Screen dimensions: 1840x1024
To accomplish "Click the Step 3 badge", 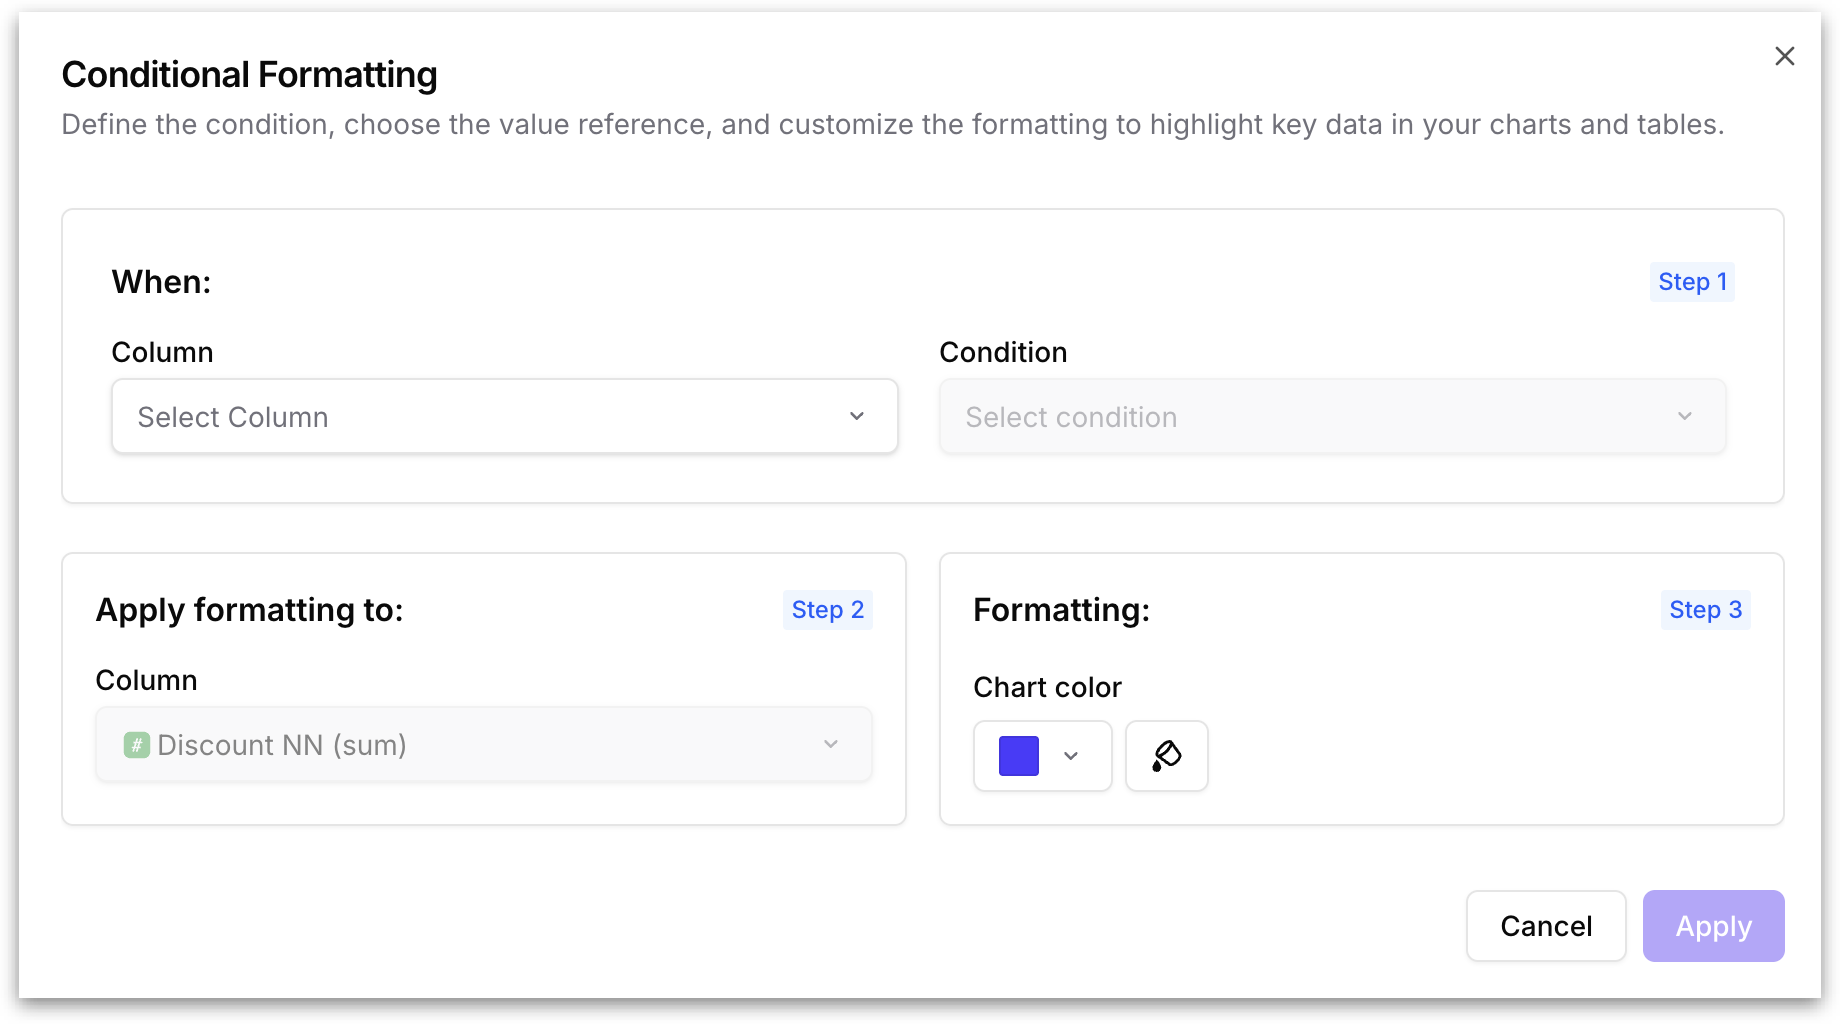I will pyautogui.click(x=1705, y=610).
